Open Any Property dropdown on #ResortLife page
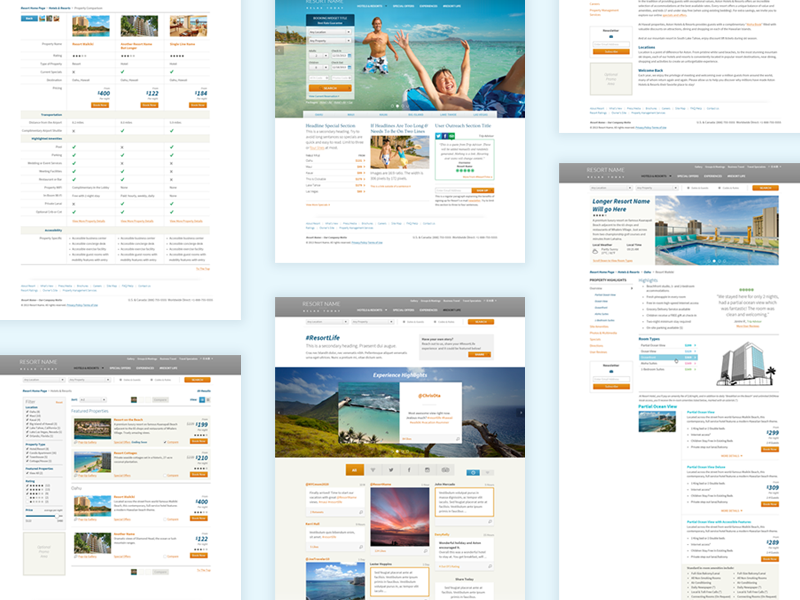Screen dimensions: 800x600 pyautogui.click(x=372, y=322)
